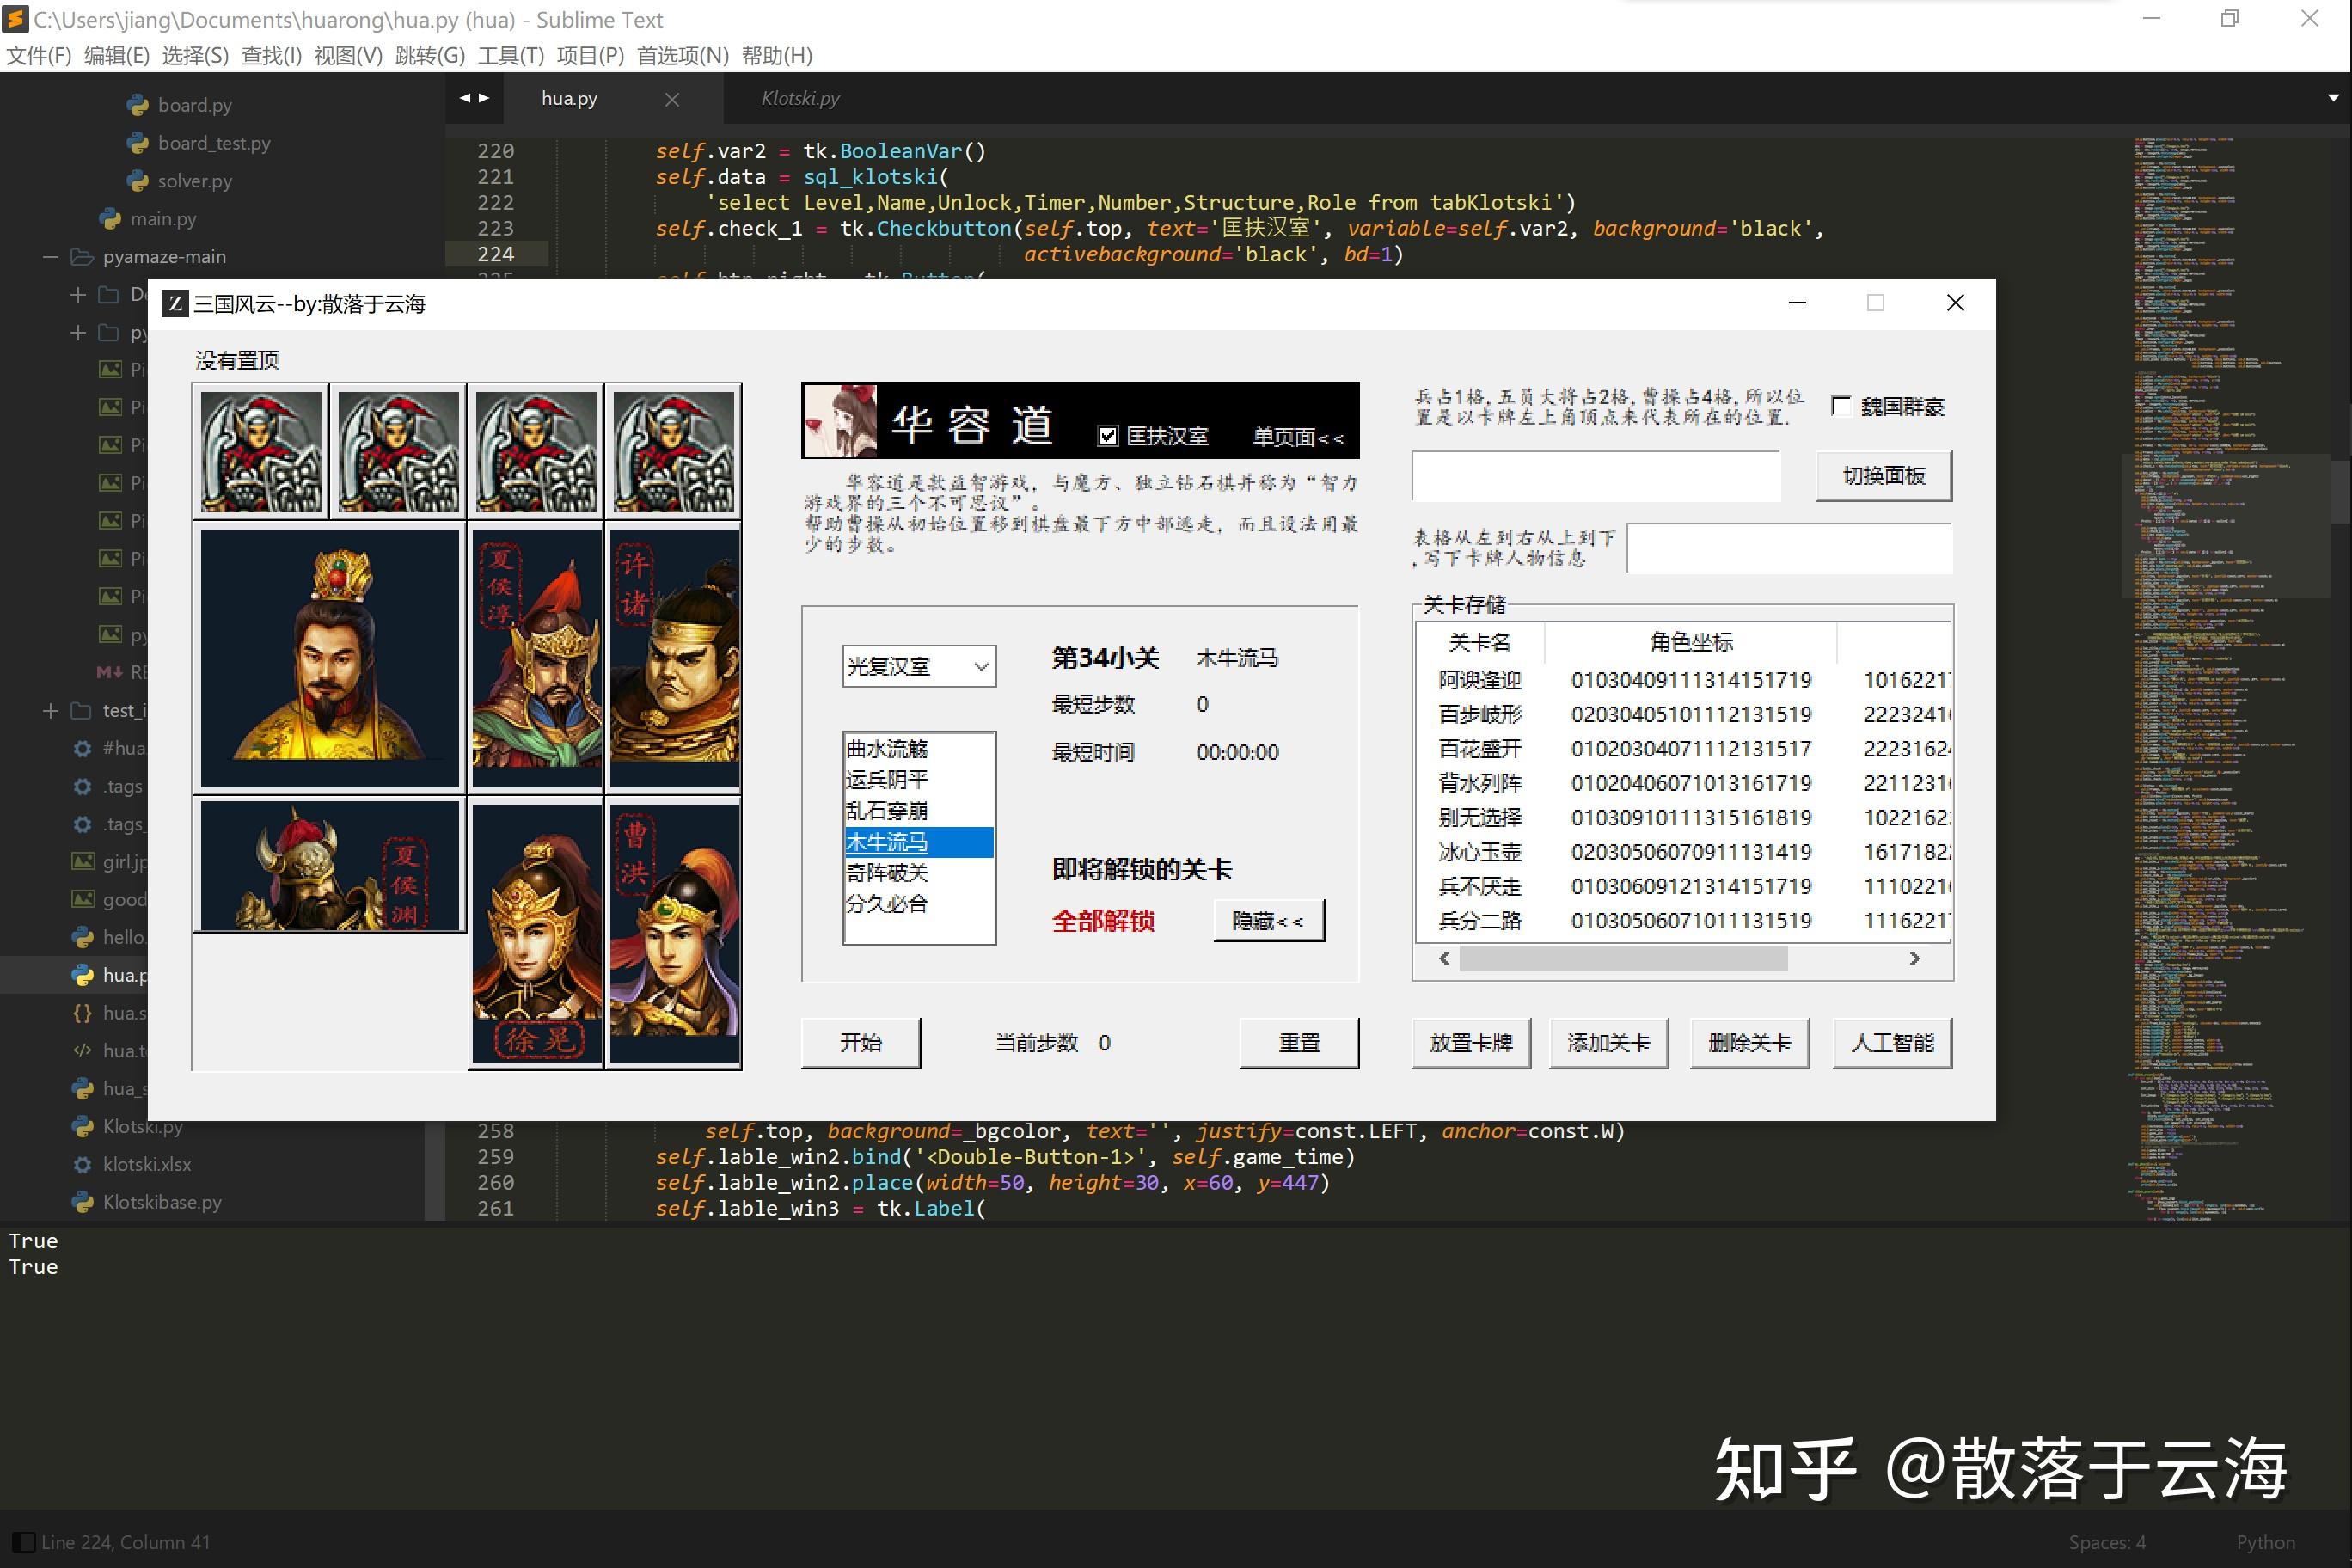Click the 单页面<< label
The width and height of the screenshot is (2352, 1568).
tap(1298, 437)
